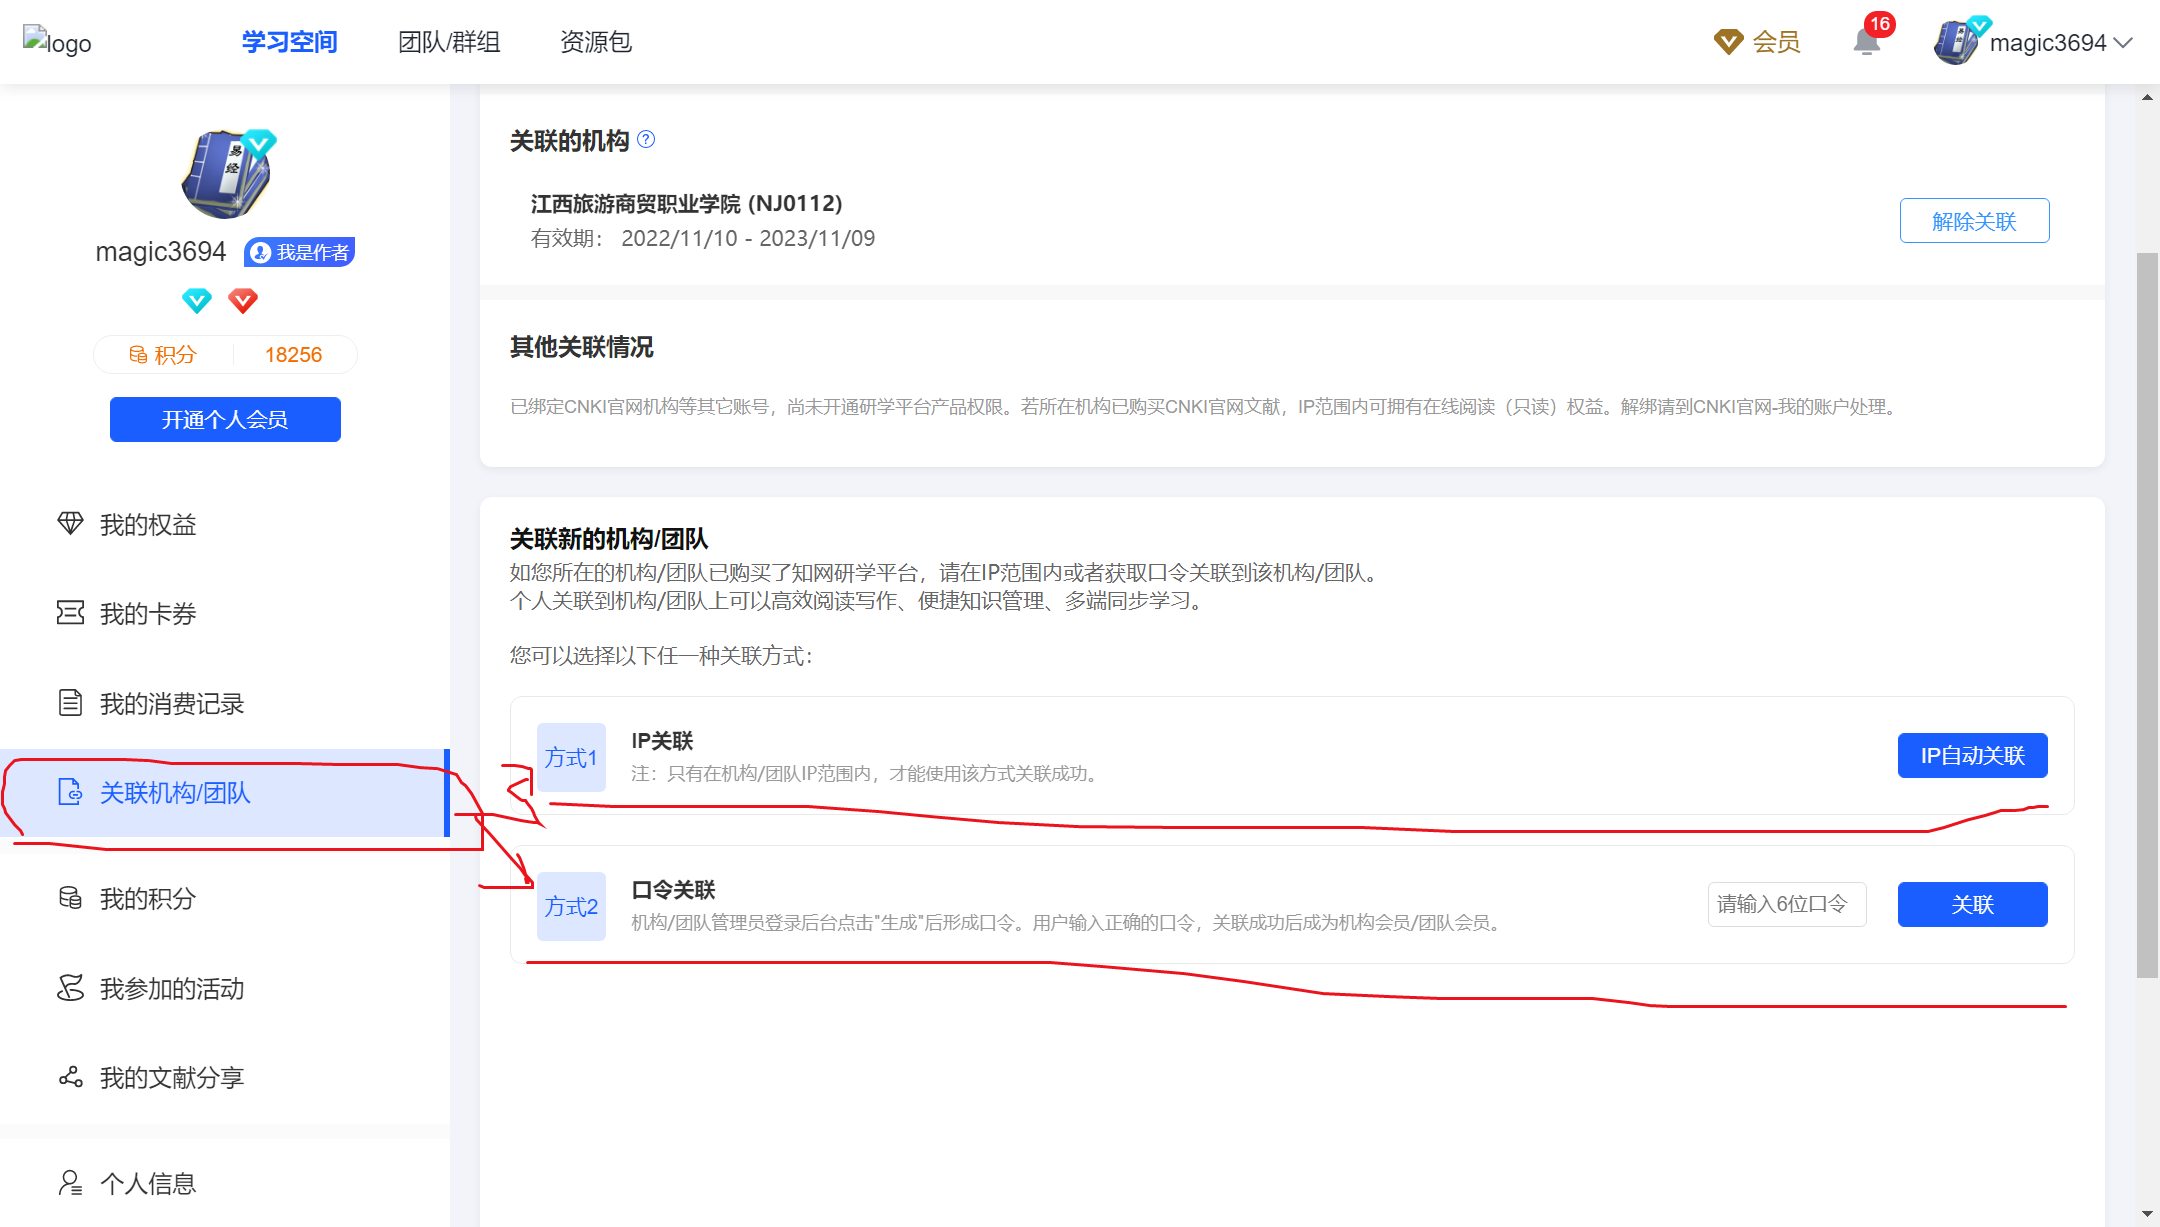
Task: Focus the 请输入6位口令 input field
Action: [1787, 905]
